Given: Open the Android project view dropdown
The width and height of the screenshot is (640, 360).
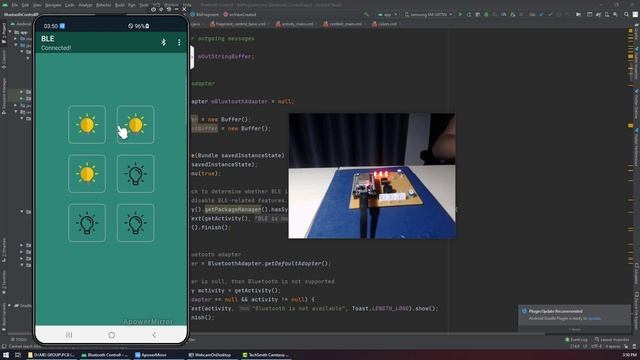Looking at the screenshot, I should coord(21,24).
